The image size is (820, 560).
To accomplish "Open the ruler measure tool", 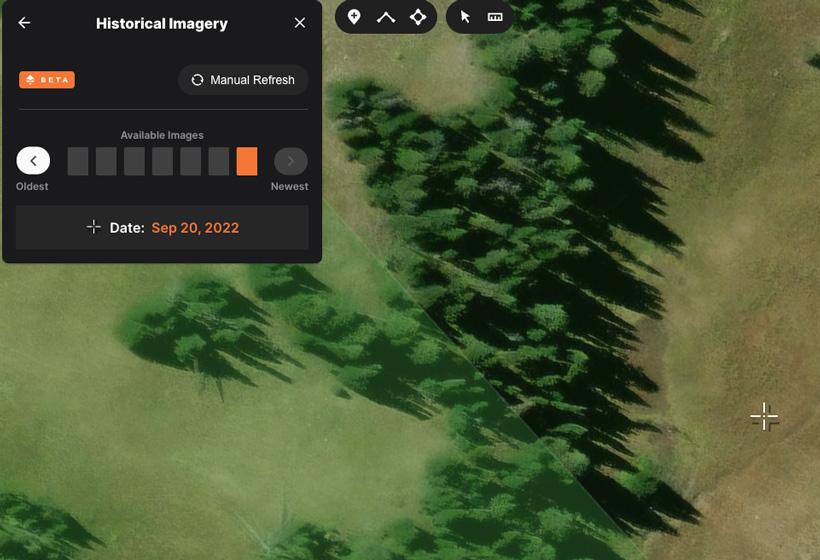I will [495, 17].
